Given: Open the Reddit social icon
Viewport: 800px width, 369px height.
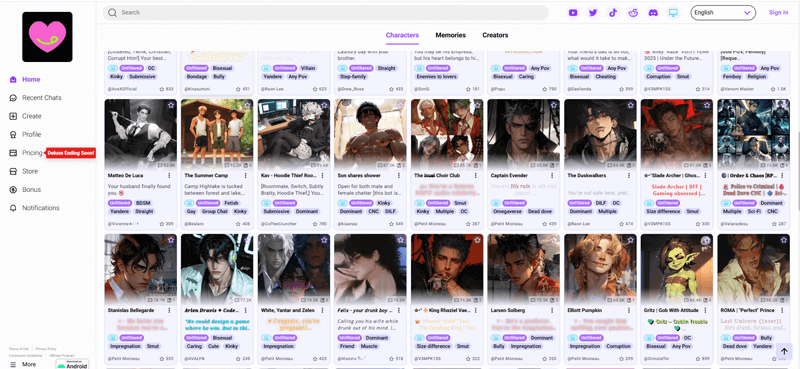Looking at the screenshot, I should (x=633, y=13).
